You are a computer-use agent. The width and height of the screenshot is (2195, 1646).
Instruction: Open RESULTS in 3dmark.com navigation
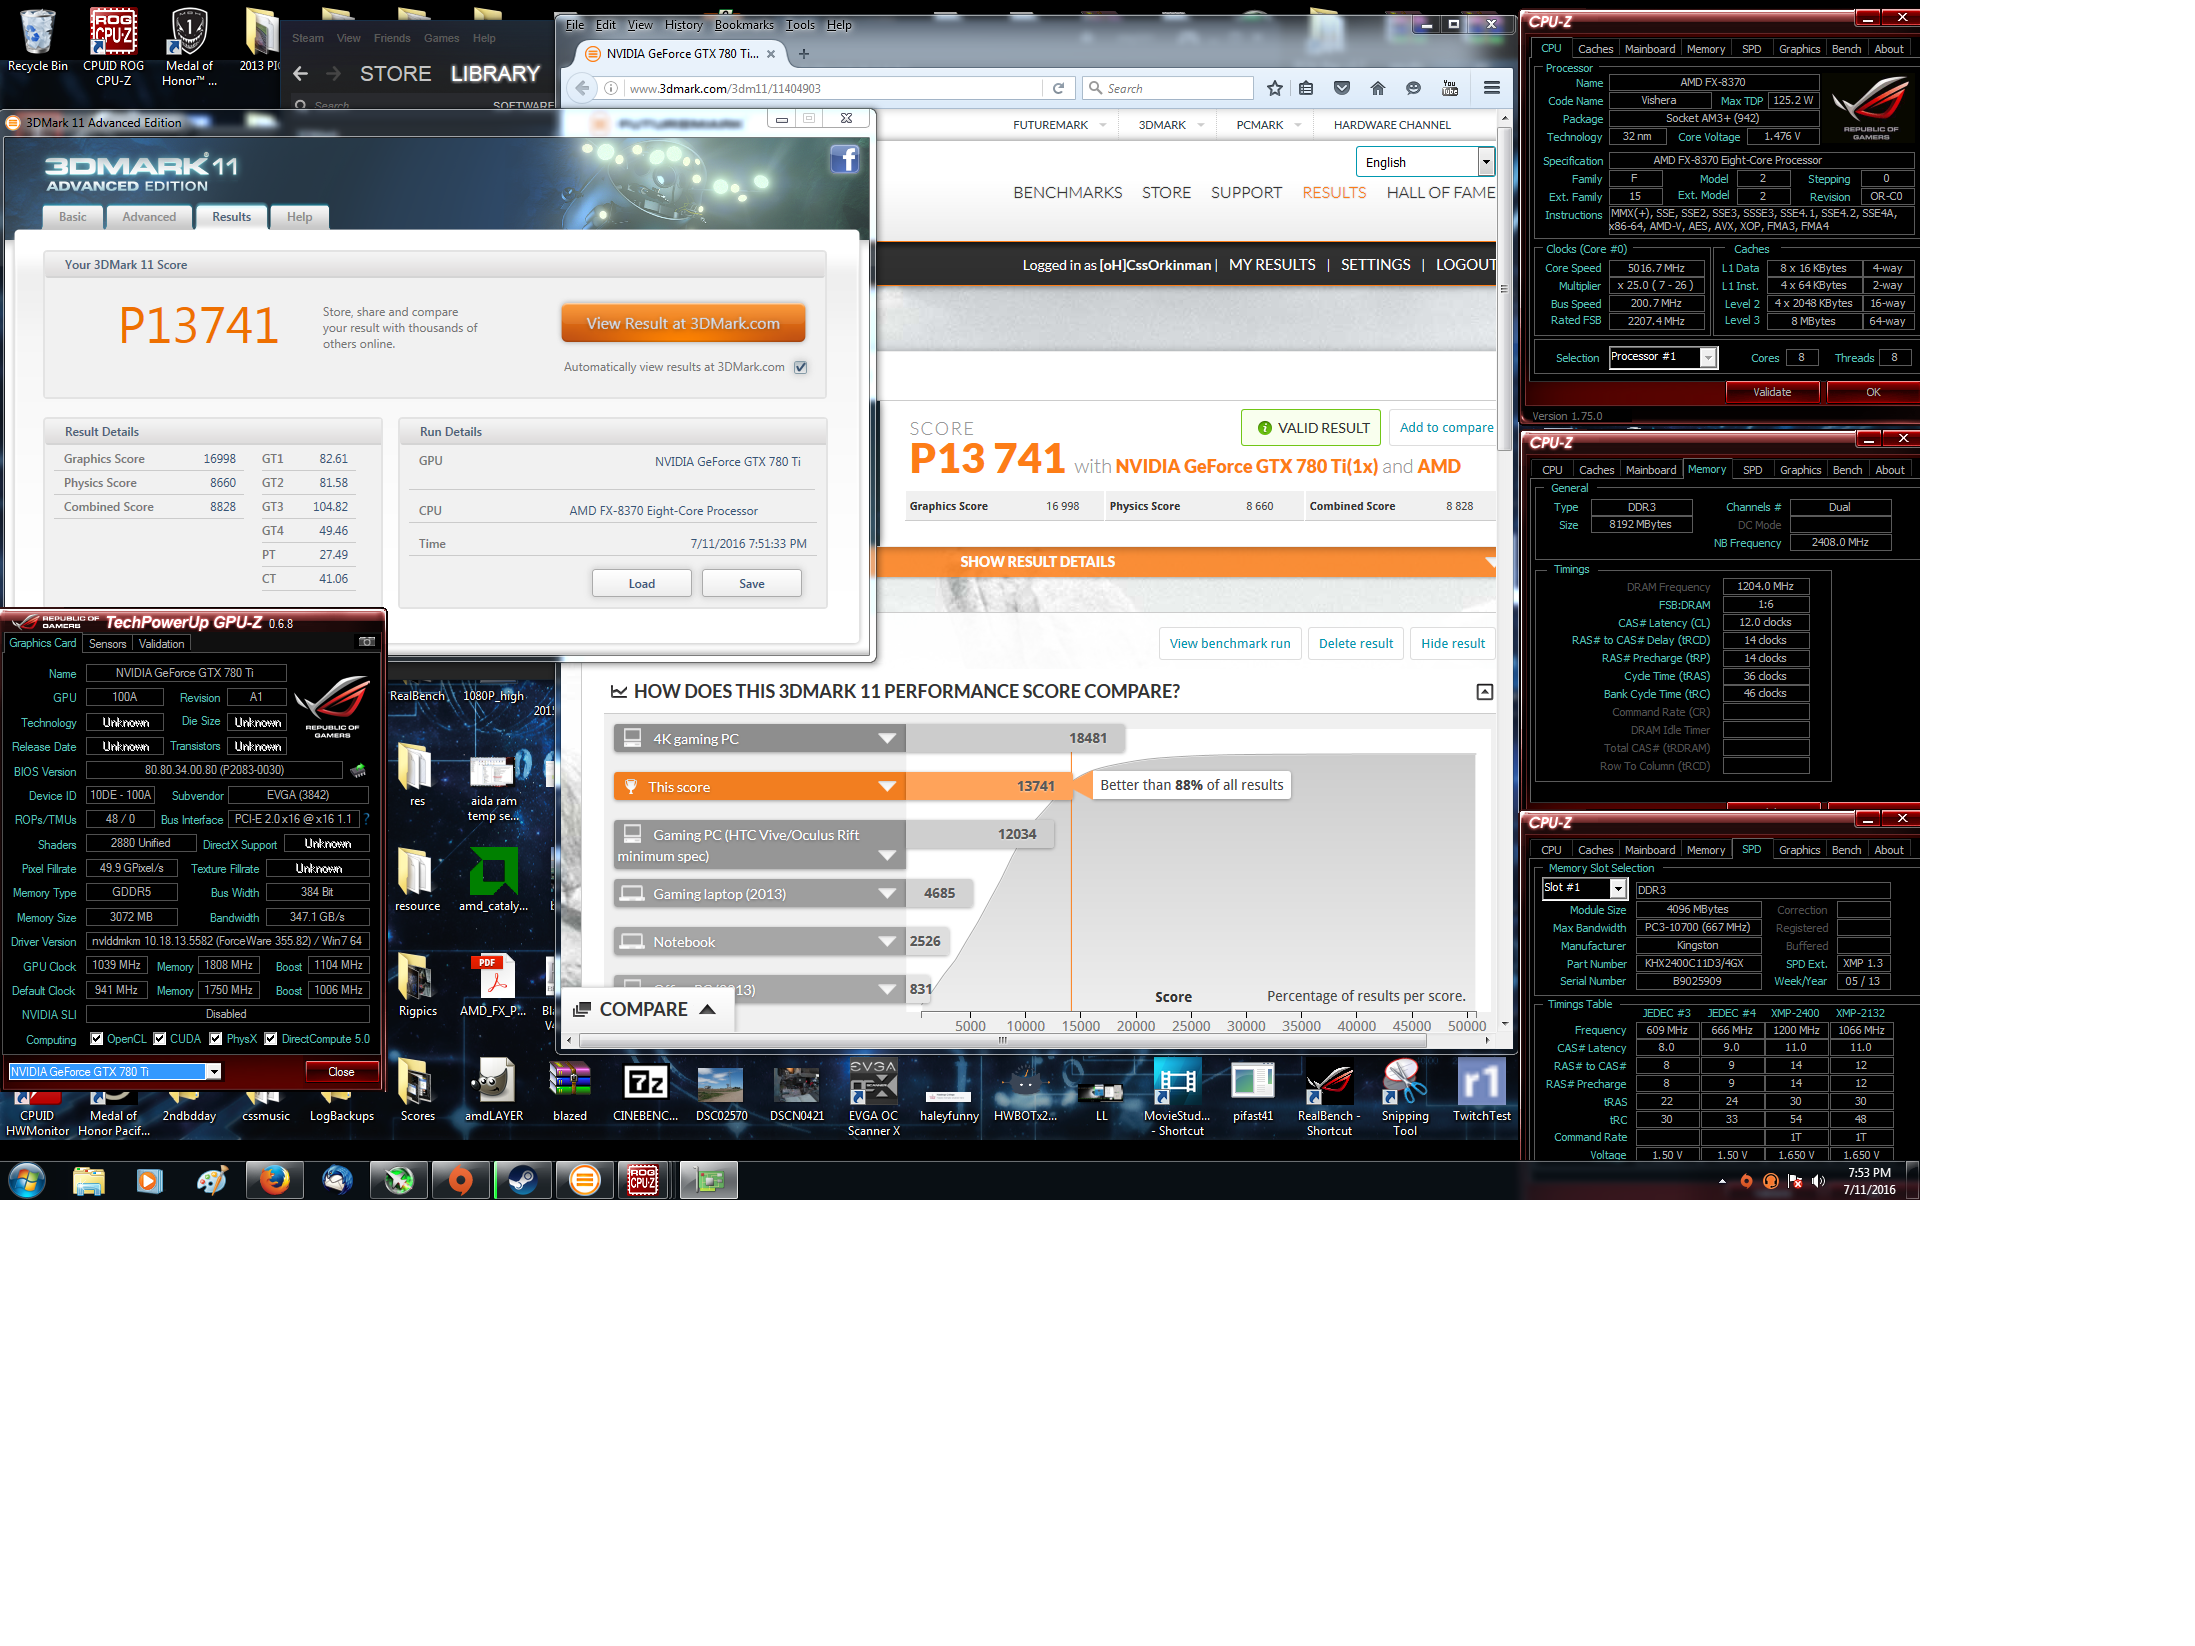[x=1334, y=192]
